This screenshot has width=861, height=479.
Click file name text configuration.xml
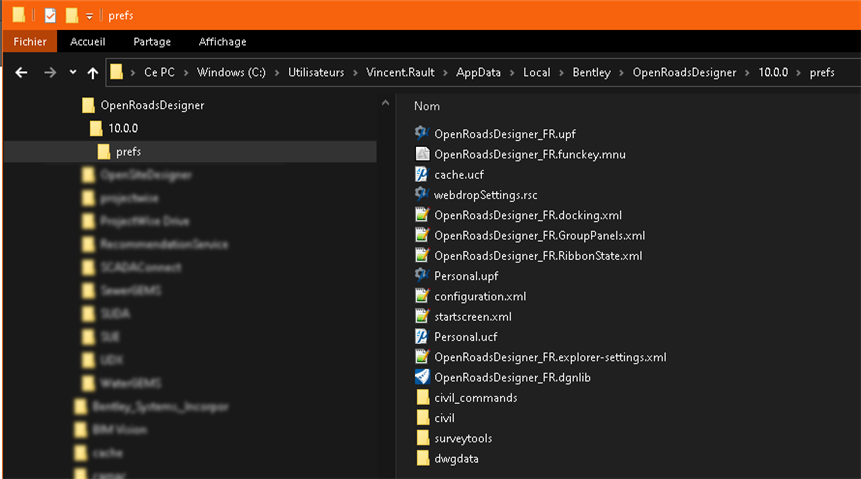(480, 297)
